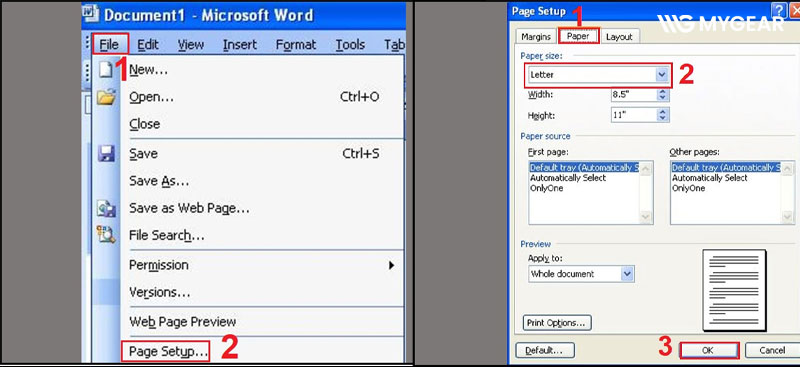Image resolution: width=800 pixels, height=367 pixels.
Task: Select Close in the File menu
Action: 144,124
